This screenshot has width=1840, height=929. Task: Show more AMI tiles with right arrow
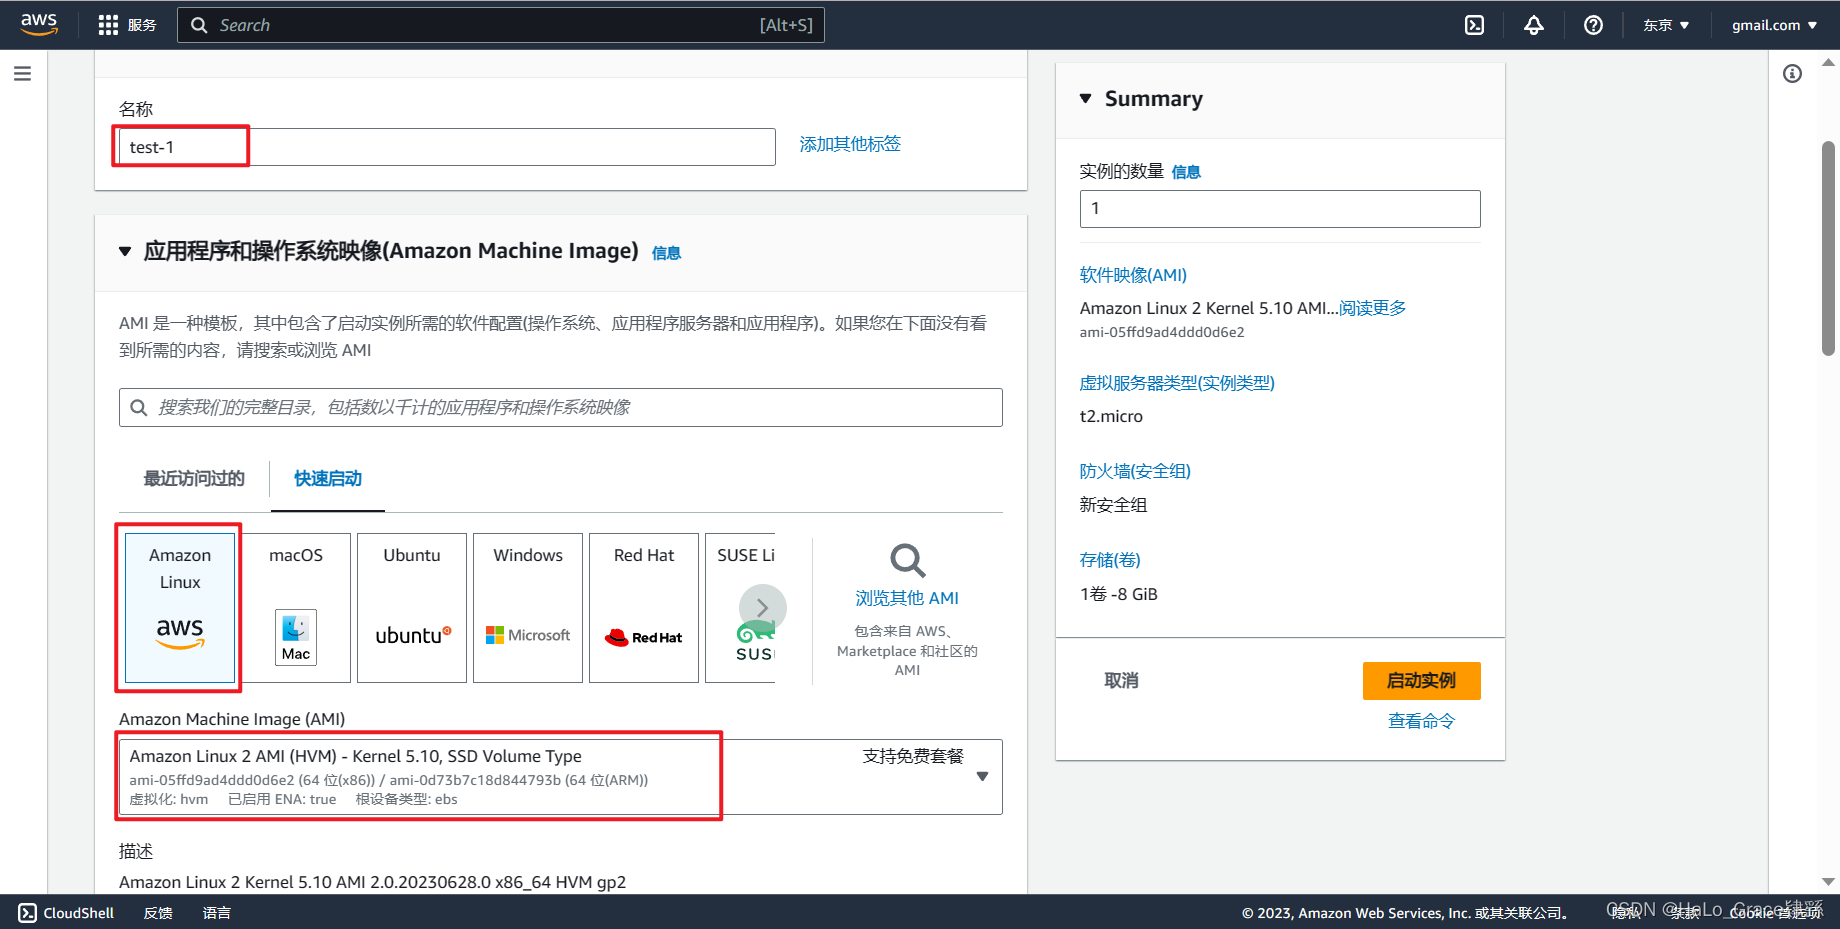(x=763, y=608)
